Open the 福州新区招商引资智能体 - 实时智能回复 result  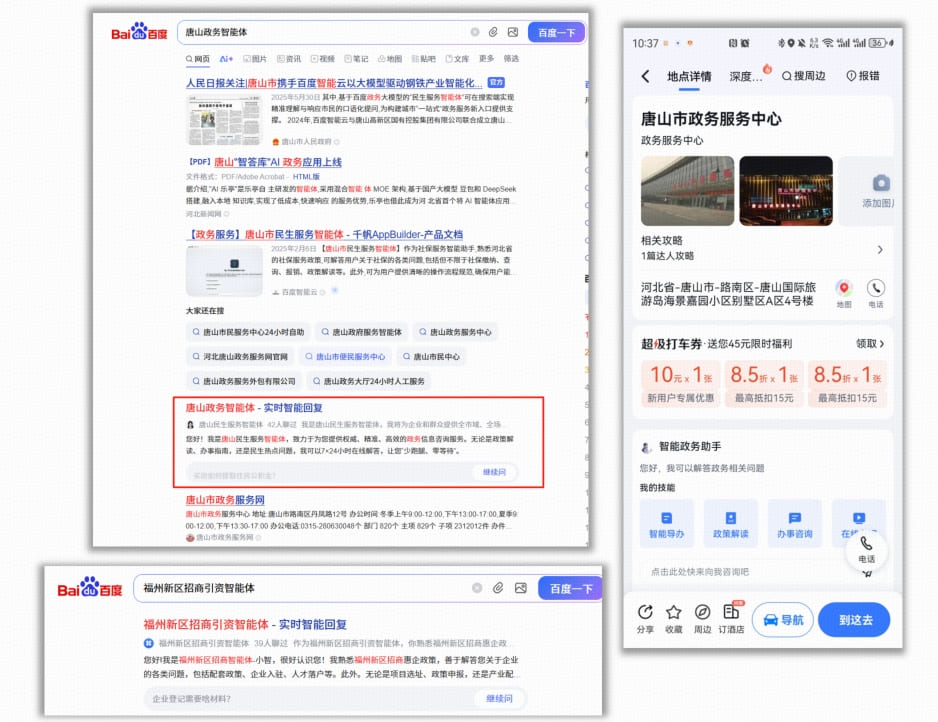coord(245,624)
